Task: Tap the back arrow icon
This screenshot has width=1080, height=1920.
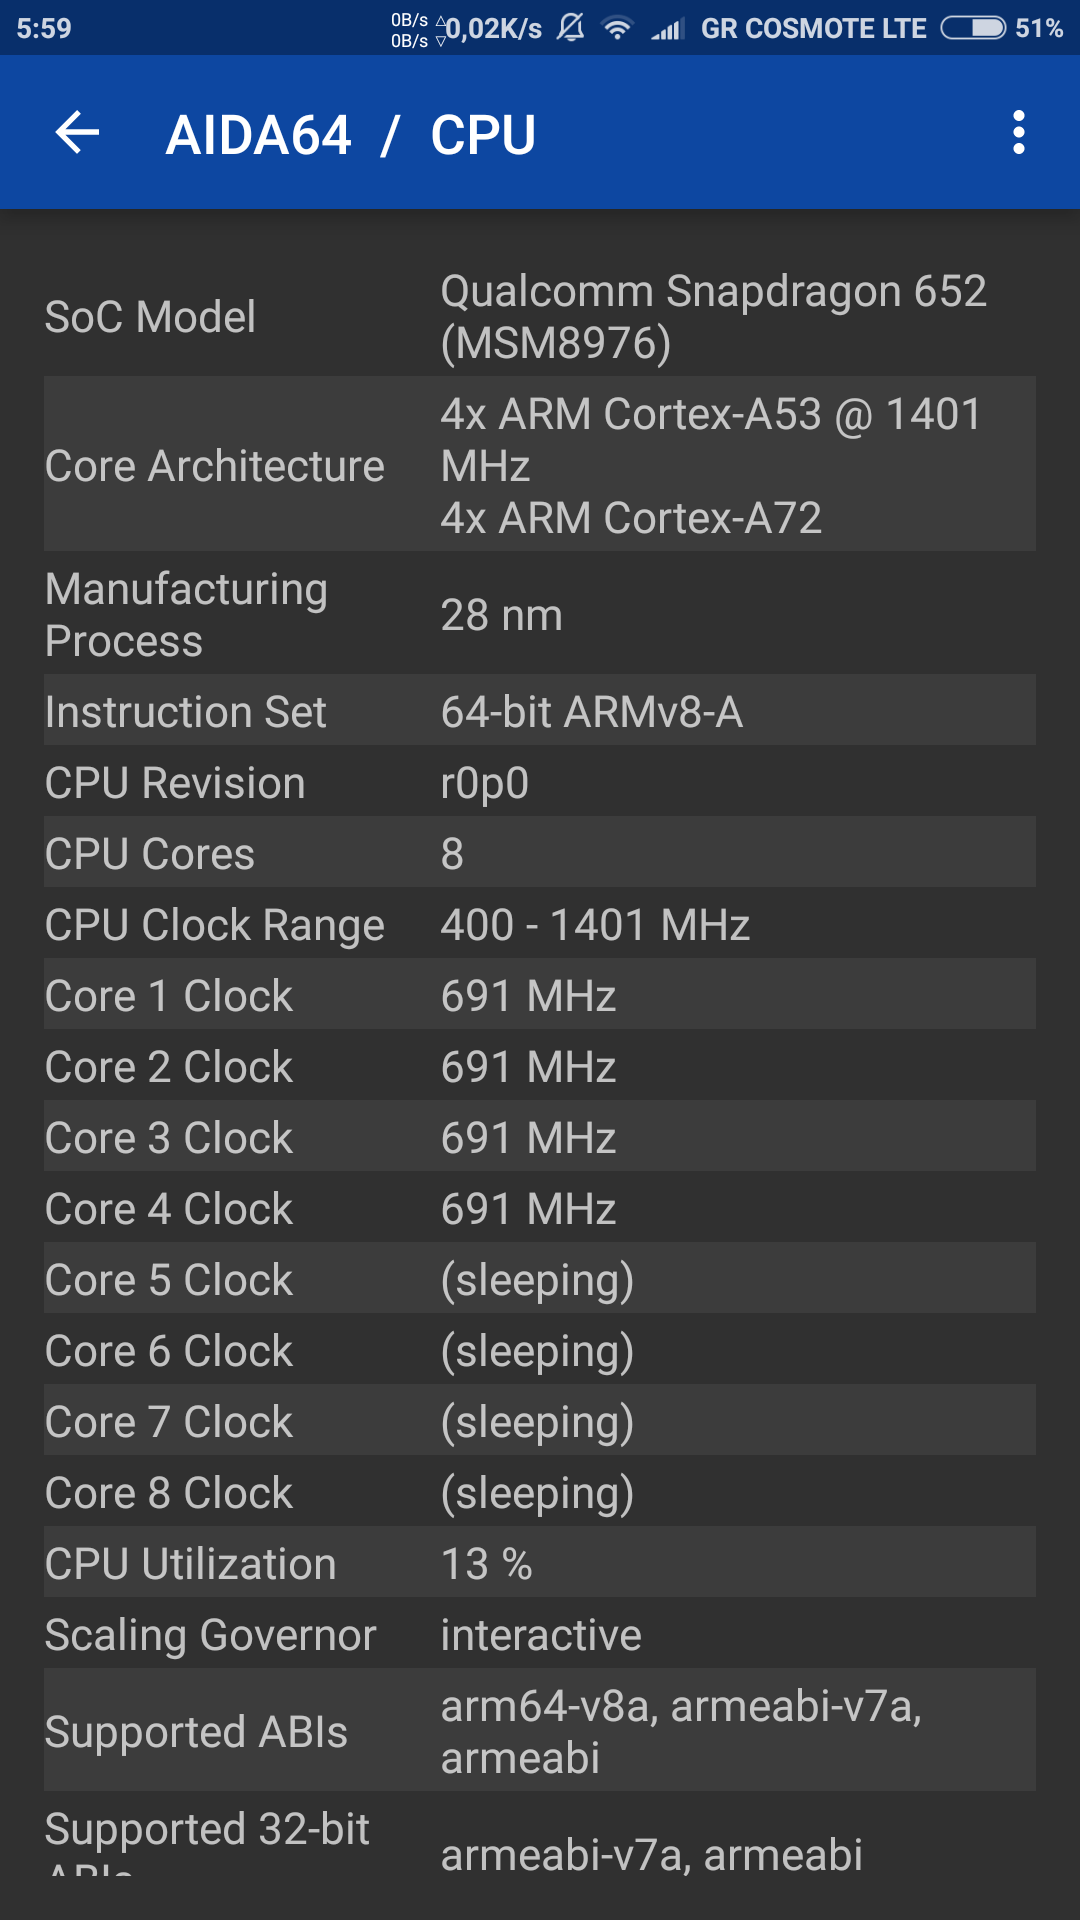Action: pyautogui.click(x=77, y=133)
